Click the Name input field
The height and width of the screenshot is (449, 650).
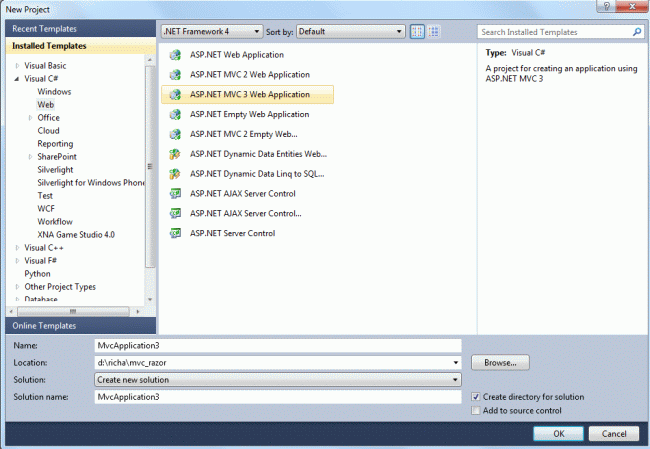pos(278,346)
